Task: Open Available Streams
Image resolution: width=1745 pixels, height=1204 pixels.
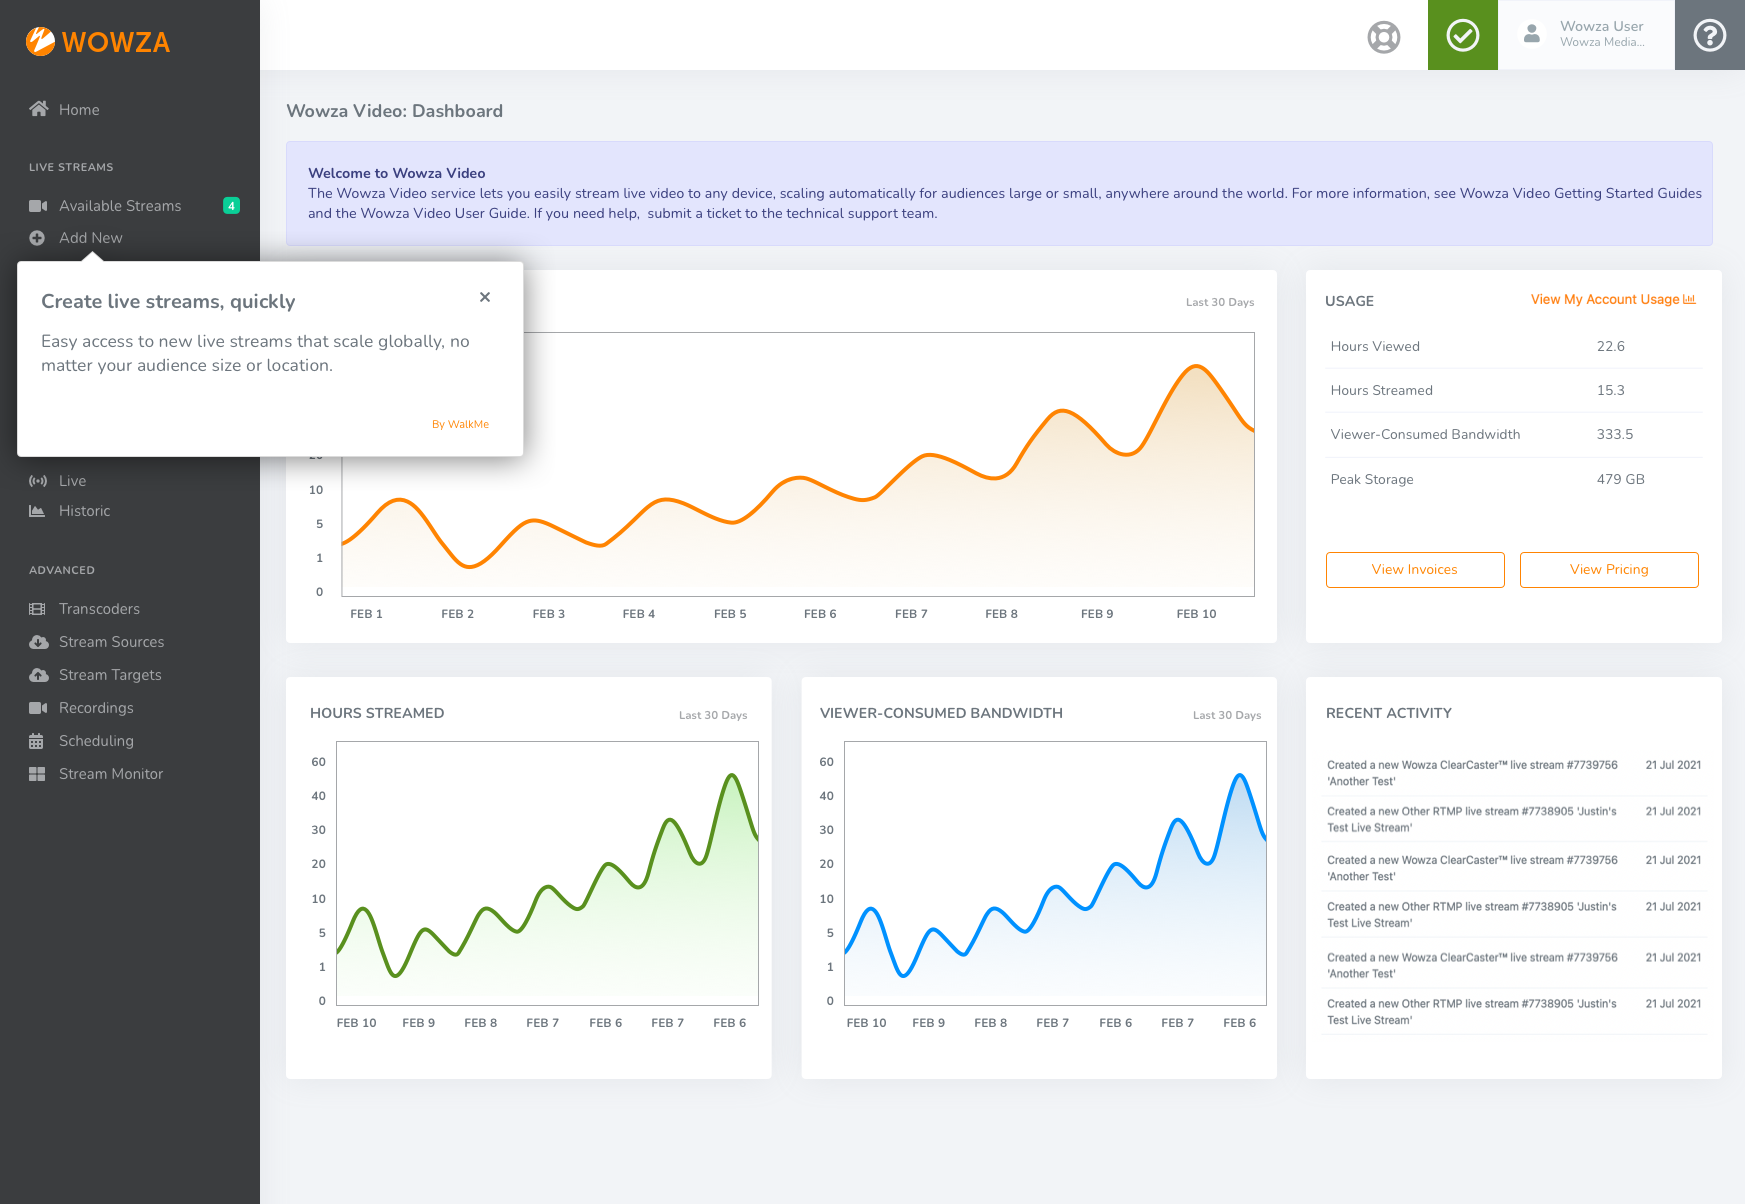Action: 120,206
